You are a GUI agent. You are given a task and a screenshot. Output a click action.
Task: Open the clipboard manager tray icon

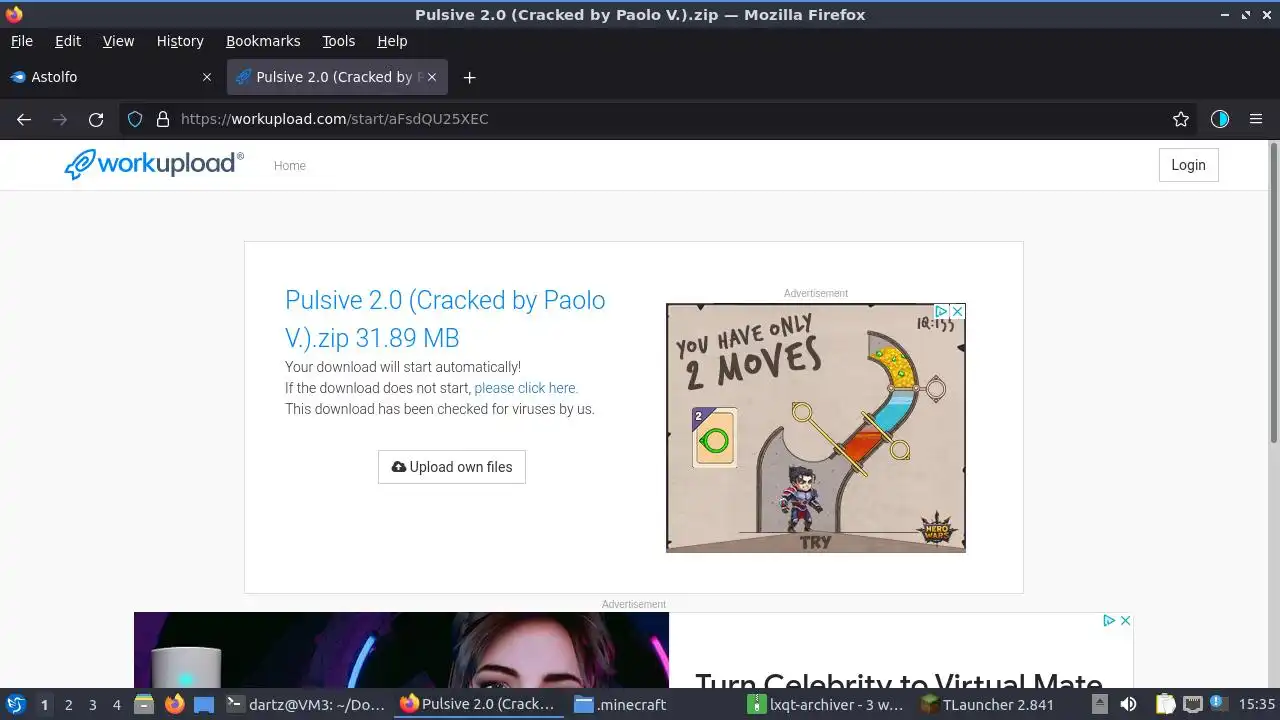tap(1166, 704)
